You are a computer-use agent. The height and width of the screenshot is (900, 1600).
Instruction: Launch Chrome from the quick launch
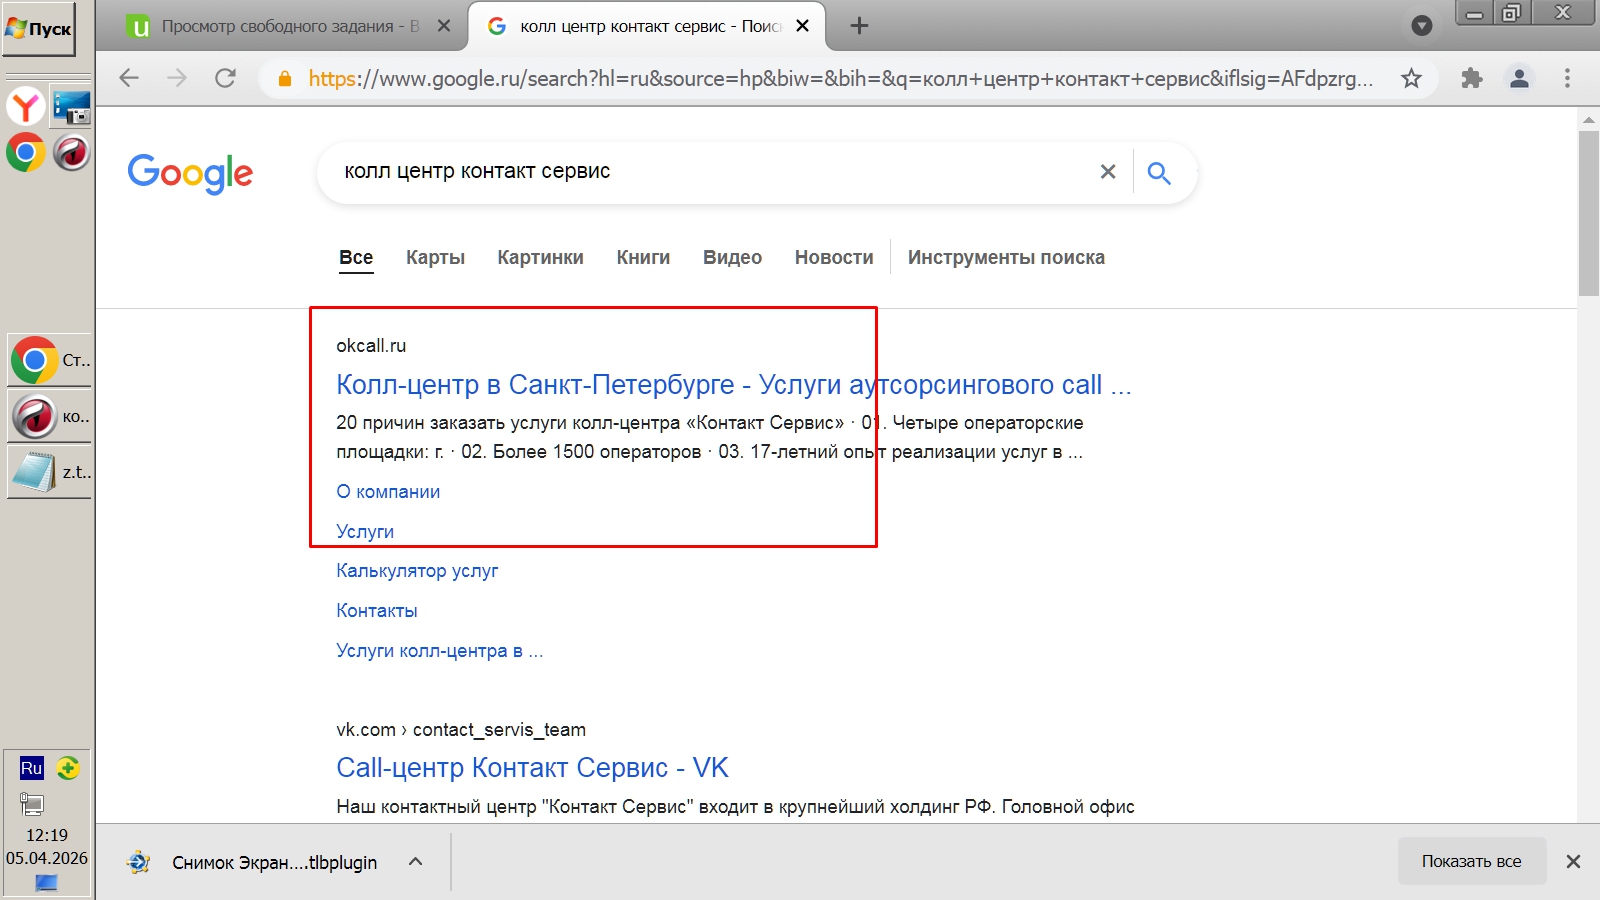26,152
